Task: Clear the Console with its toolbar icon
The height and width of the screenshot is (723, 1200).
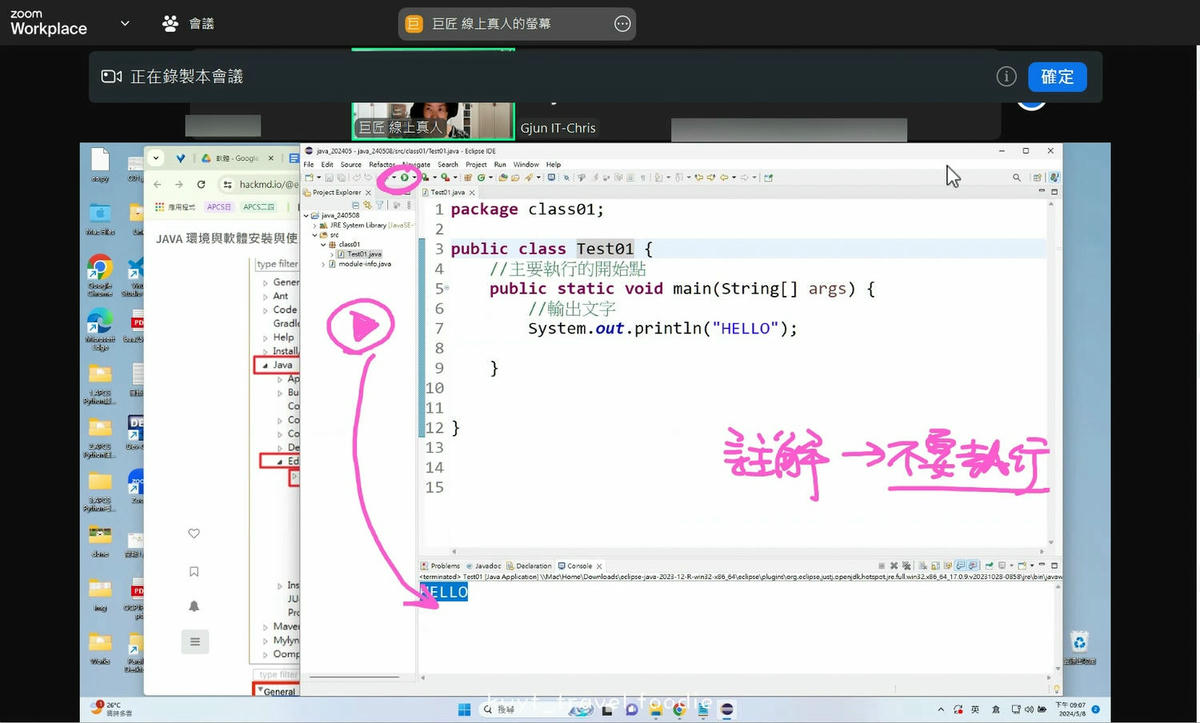Action: 921,566
